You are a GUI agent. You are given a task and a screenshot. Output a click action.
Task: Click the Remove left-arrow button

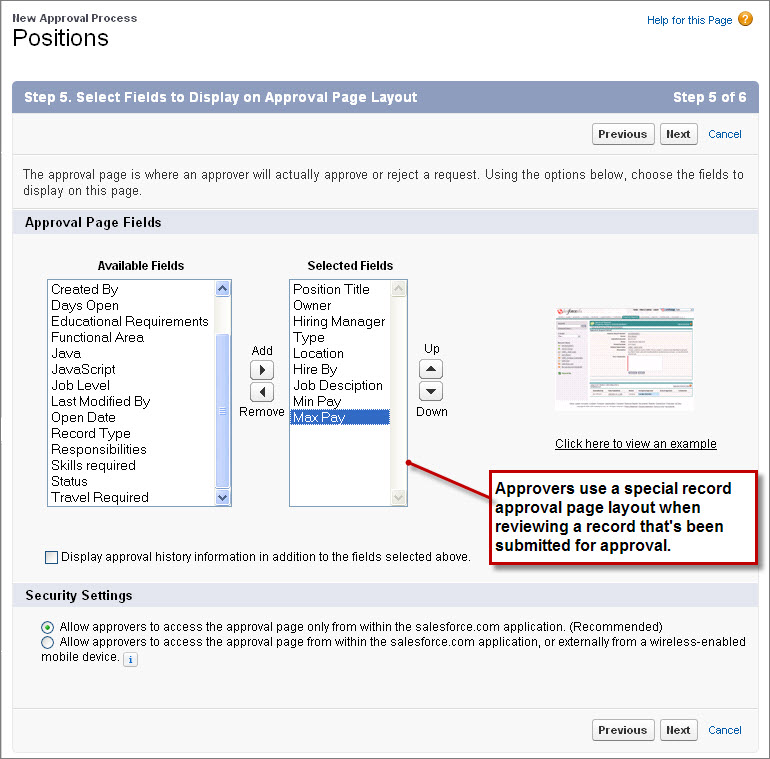[262, 392]
